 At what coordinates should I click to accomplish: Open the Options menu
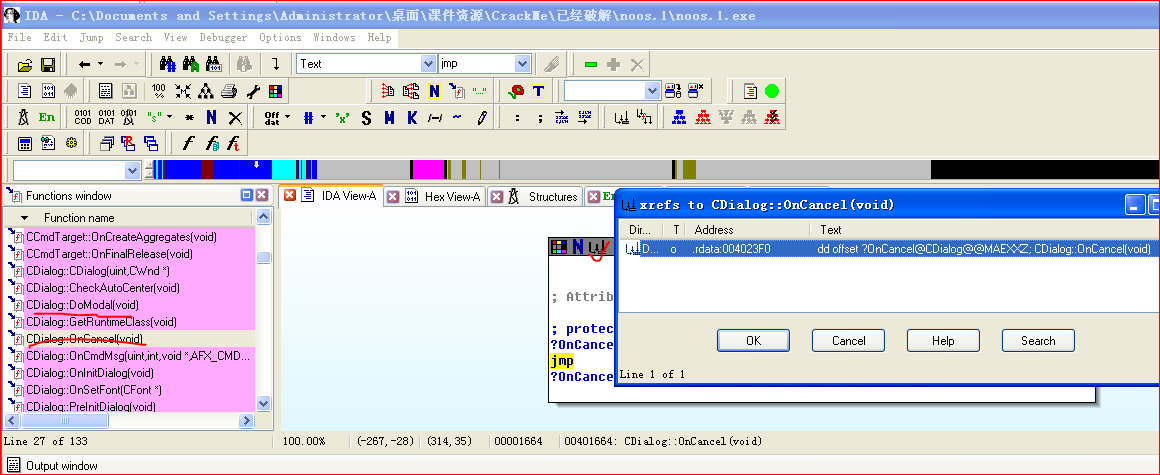pos(280,37)
